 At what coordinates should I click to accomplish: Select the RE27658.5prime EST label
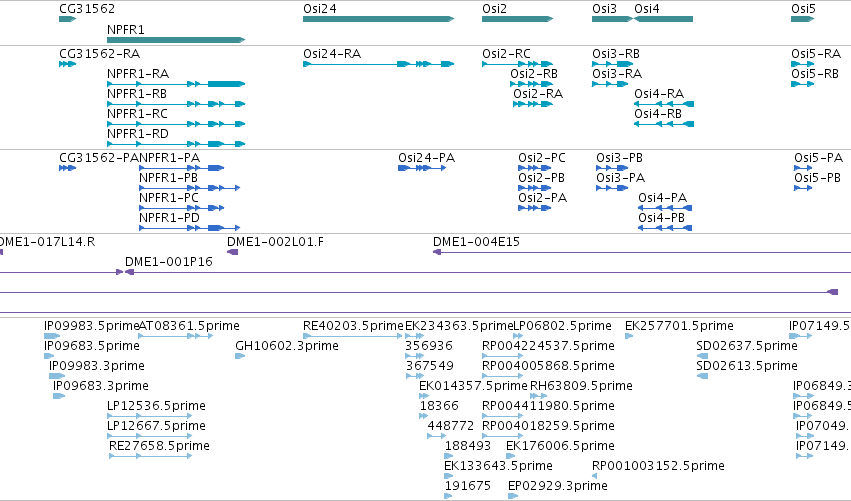click(159, 446)
